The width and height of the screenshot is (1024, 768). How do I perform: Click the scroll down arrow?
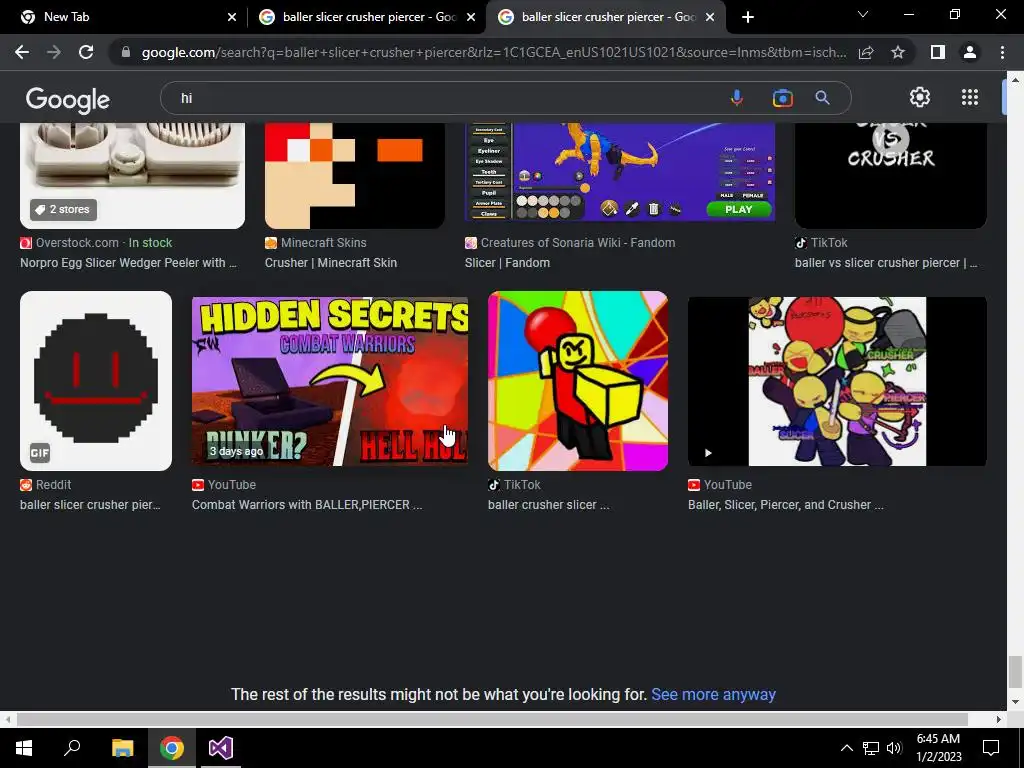(x=1015, y=702)
